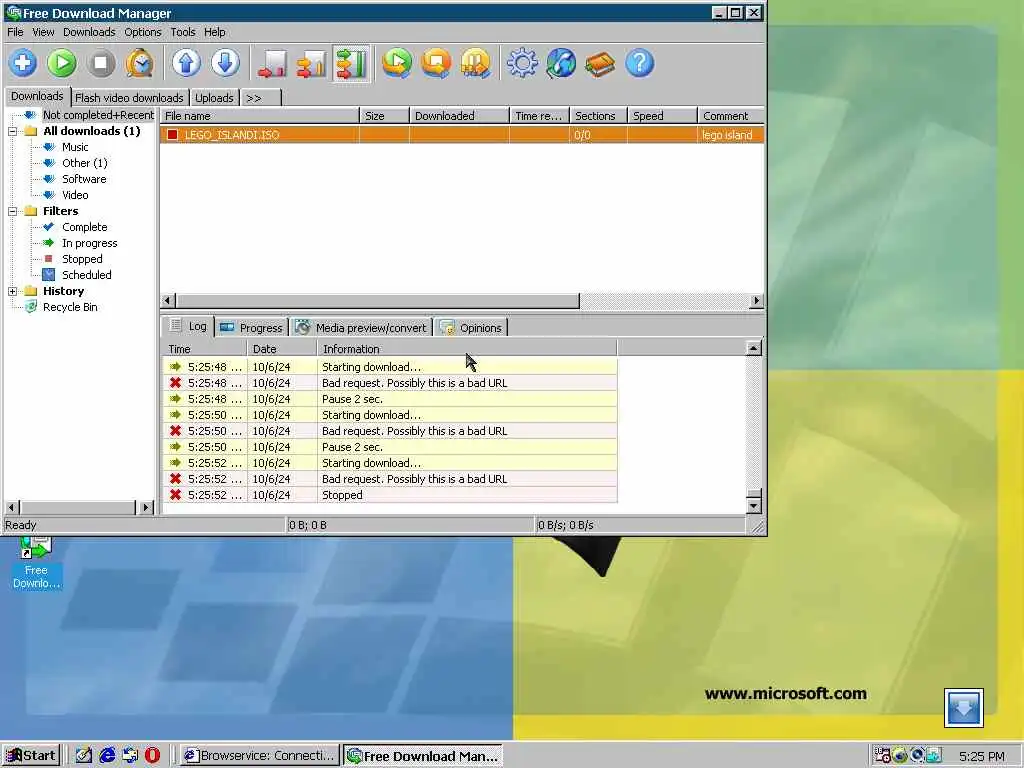Select heavy traffic usage mode icon
Image resolution: width=1024 pixels, height=768 pixels.
click(x=351, y=64)
